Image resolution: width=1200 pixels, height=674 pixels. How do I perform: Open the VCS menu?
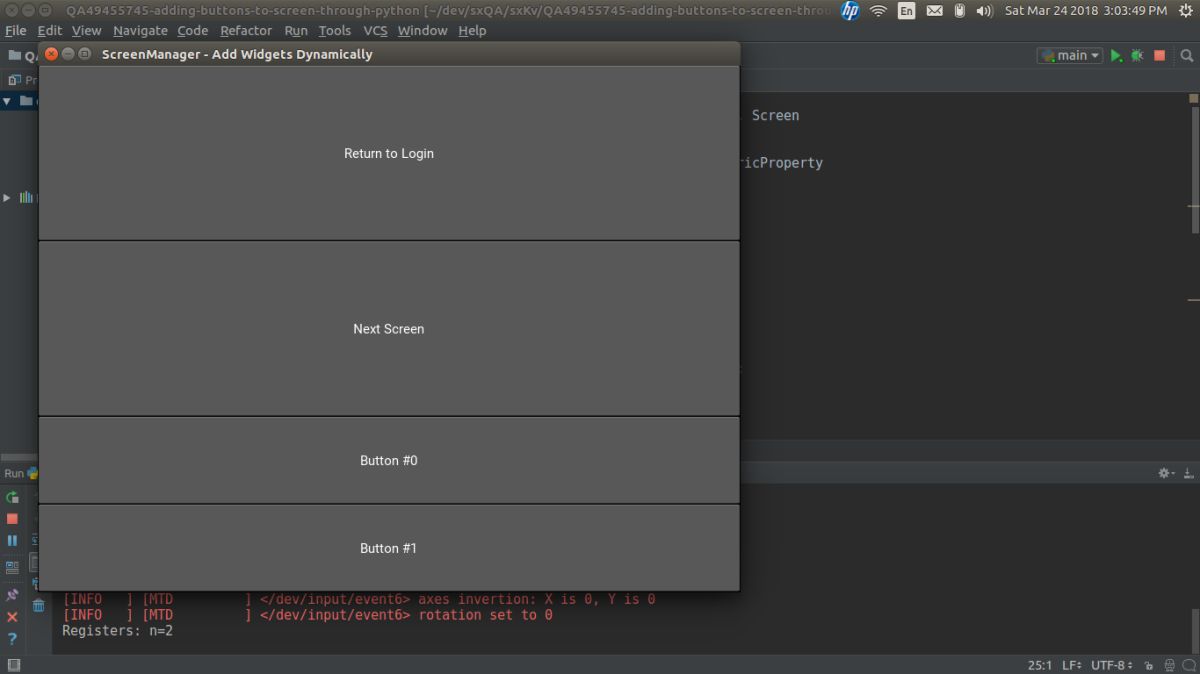pyautogui.click(x=375, y=30)
